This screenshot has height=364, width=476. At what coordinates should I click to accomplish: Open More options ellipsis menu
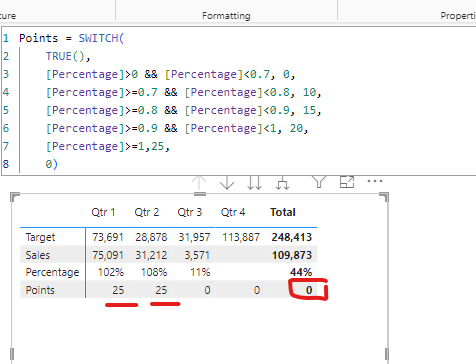pyautogui.click(x=375, y=181)
